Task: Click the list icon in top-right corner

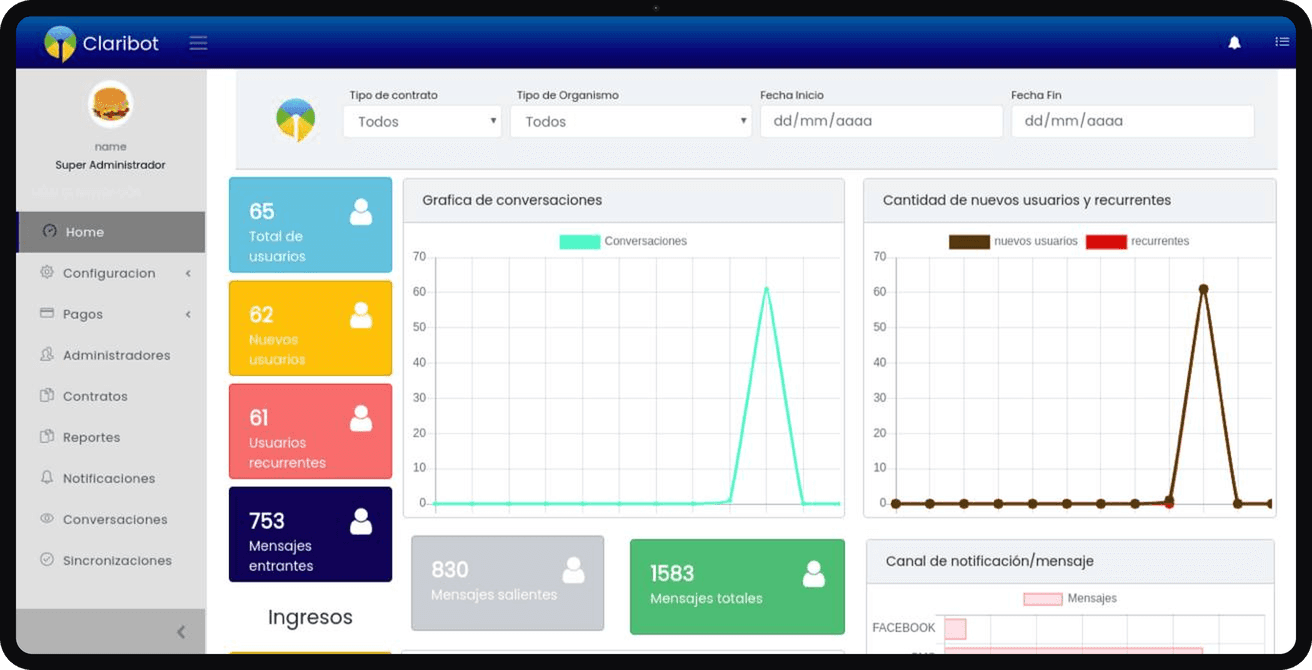Action: click(1282, 41)
